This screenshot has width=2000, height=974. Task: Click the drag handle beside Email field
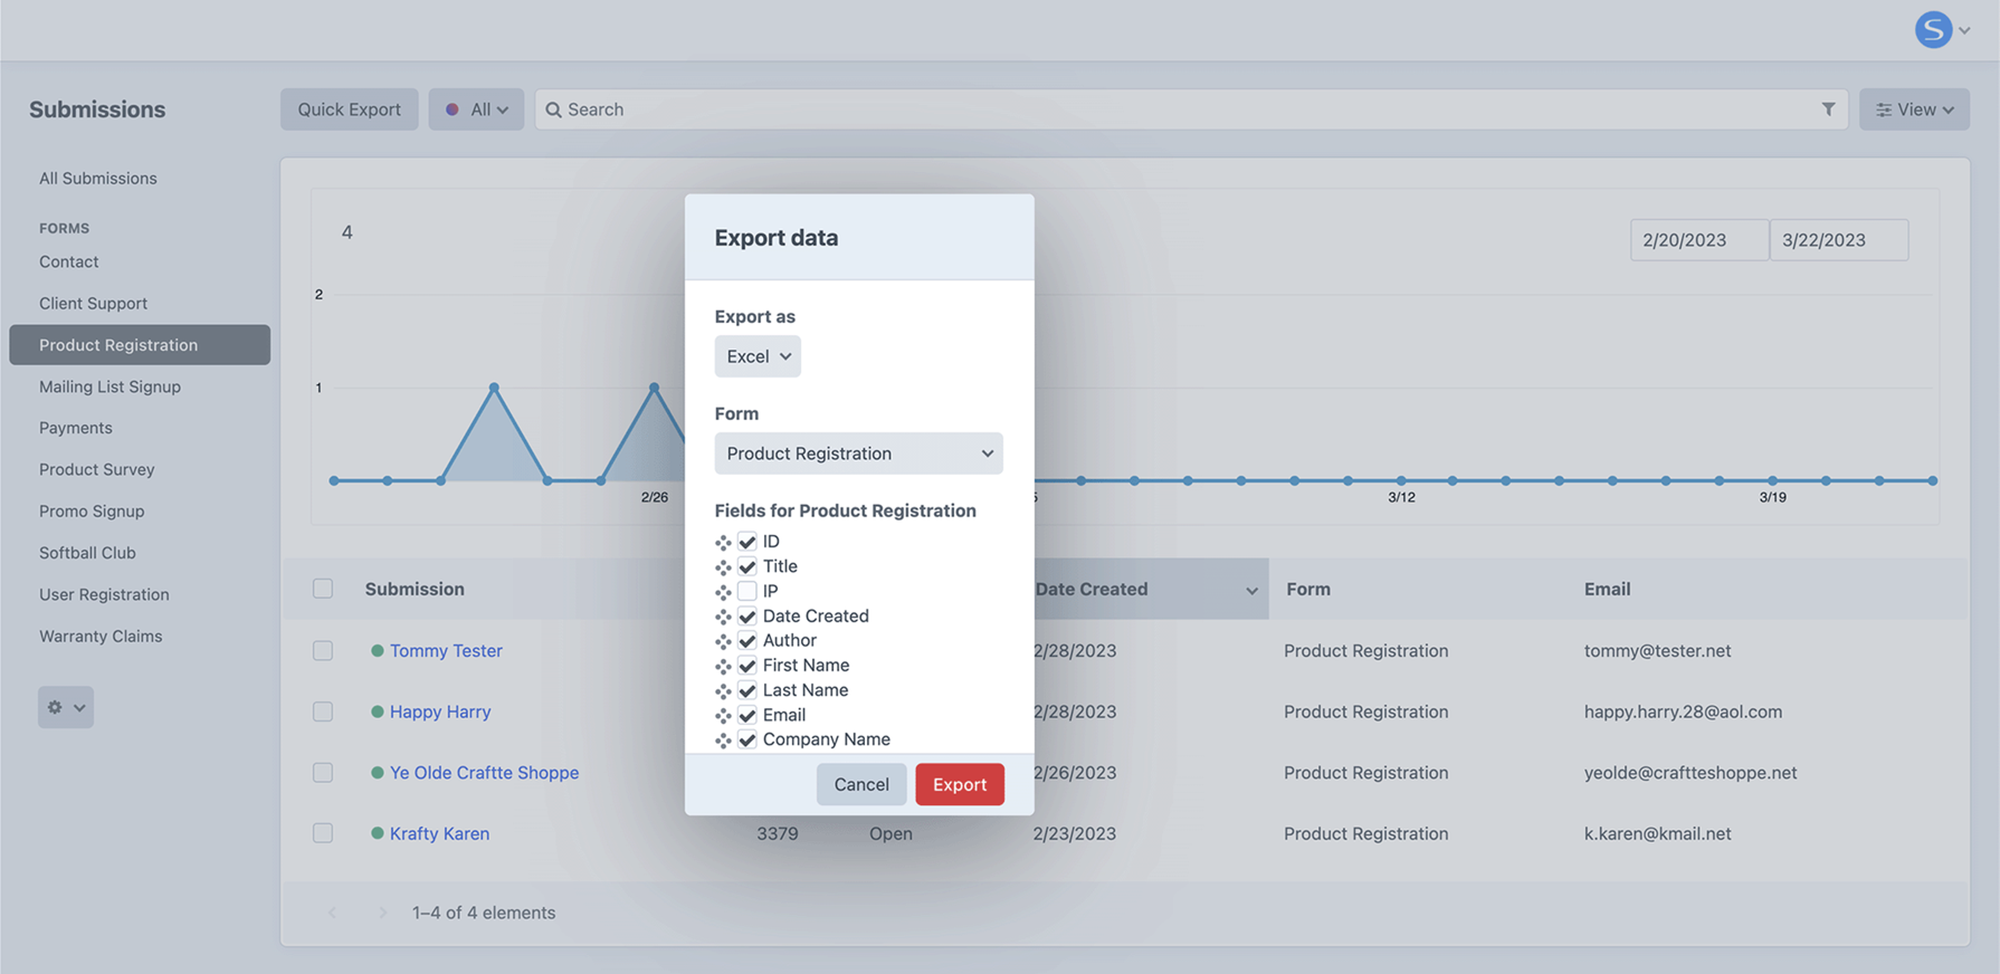coord(723,716)
